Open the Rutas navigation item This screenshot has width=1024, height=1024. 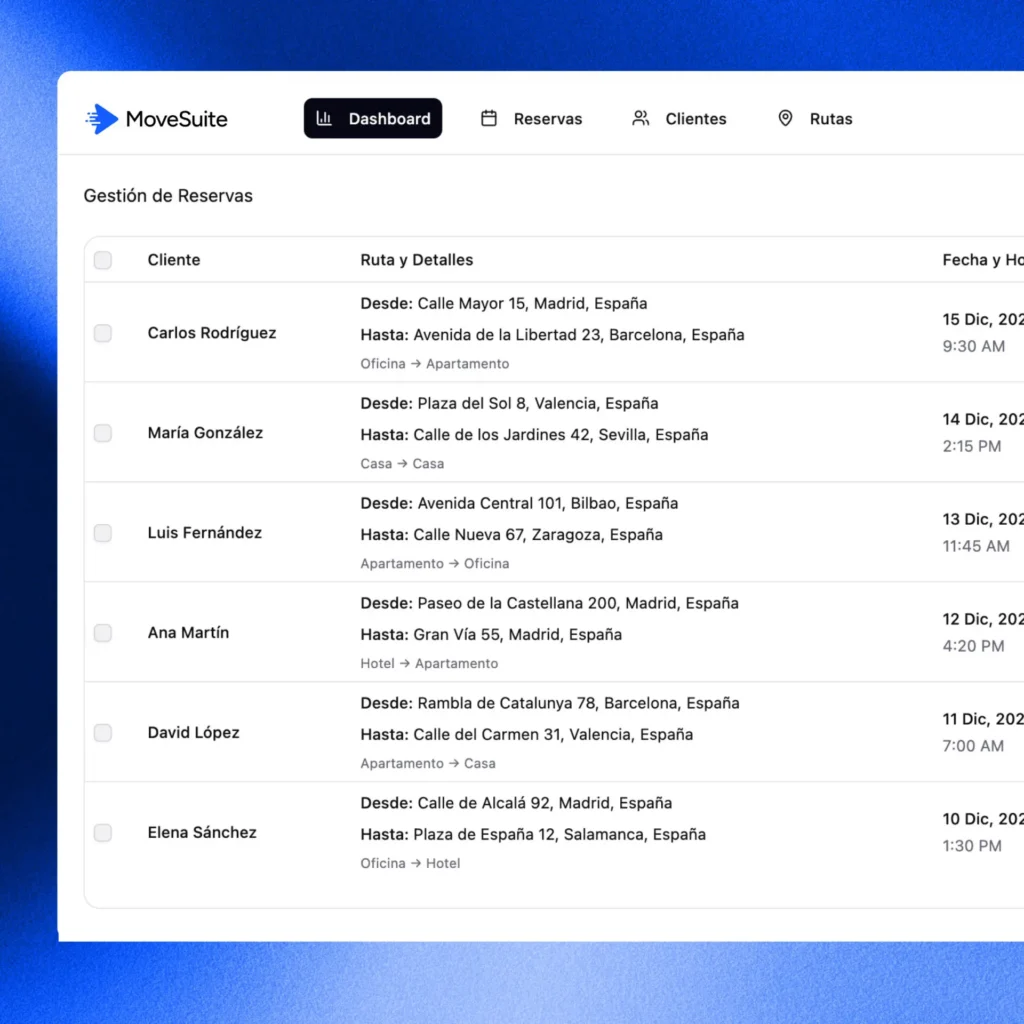click(830, 119)
